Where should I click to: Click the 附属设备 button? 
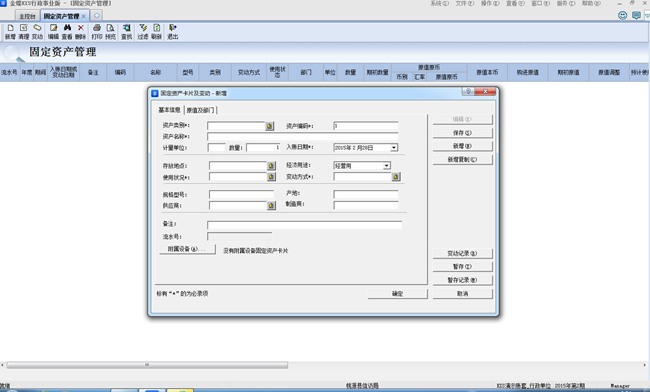click(187, 249)
